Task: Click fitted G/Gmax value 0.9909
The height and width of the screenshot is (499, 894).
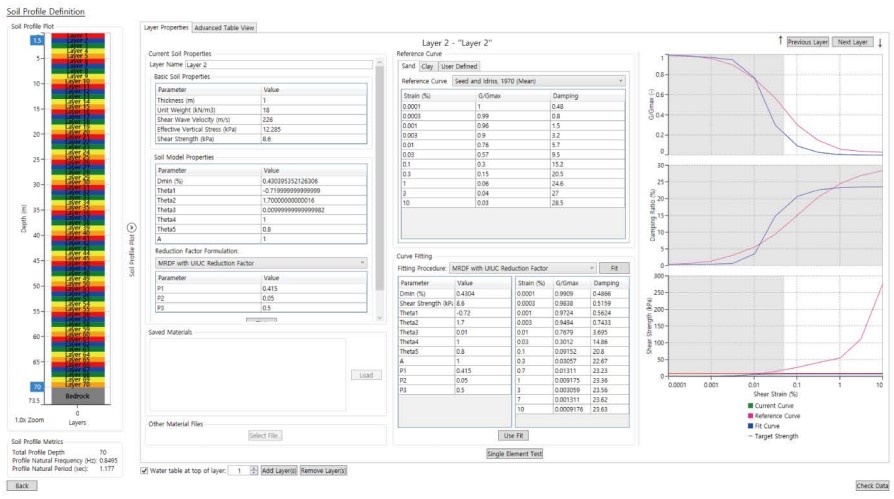Action: pos(572,294)
